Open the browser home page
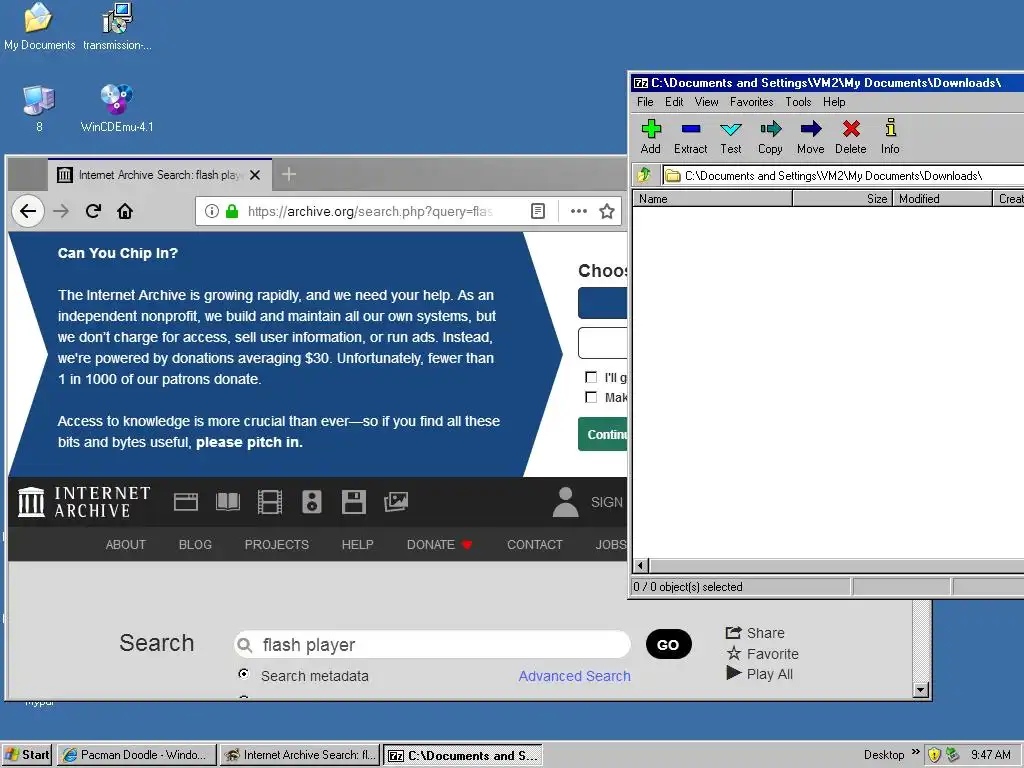Image resolution: width=1024 pixels, height=768 pixels. tap(125, 211)
